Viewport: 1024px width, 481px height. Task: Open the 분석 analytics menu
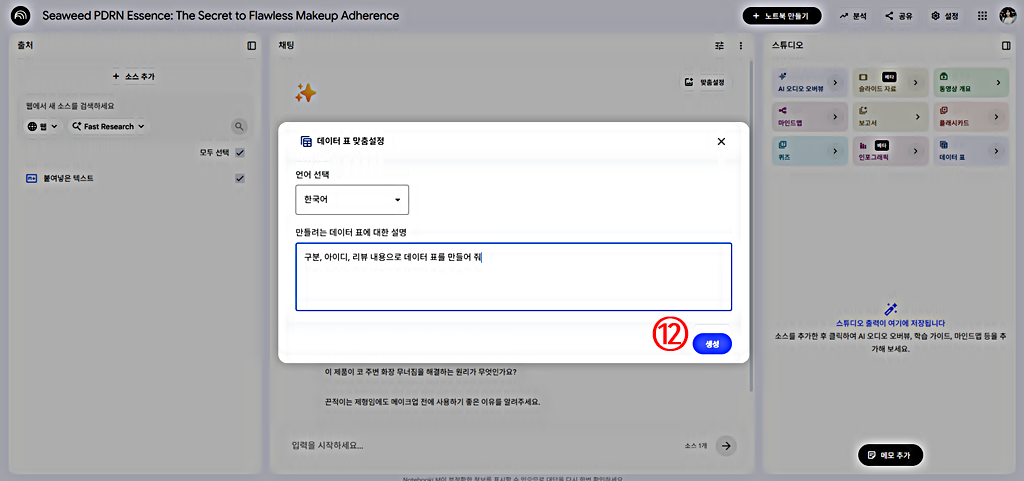click(x=853, y=16)
